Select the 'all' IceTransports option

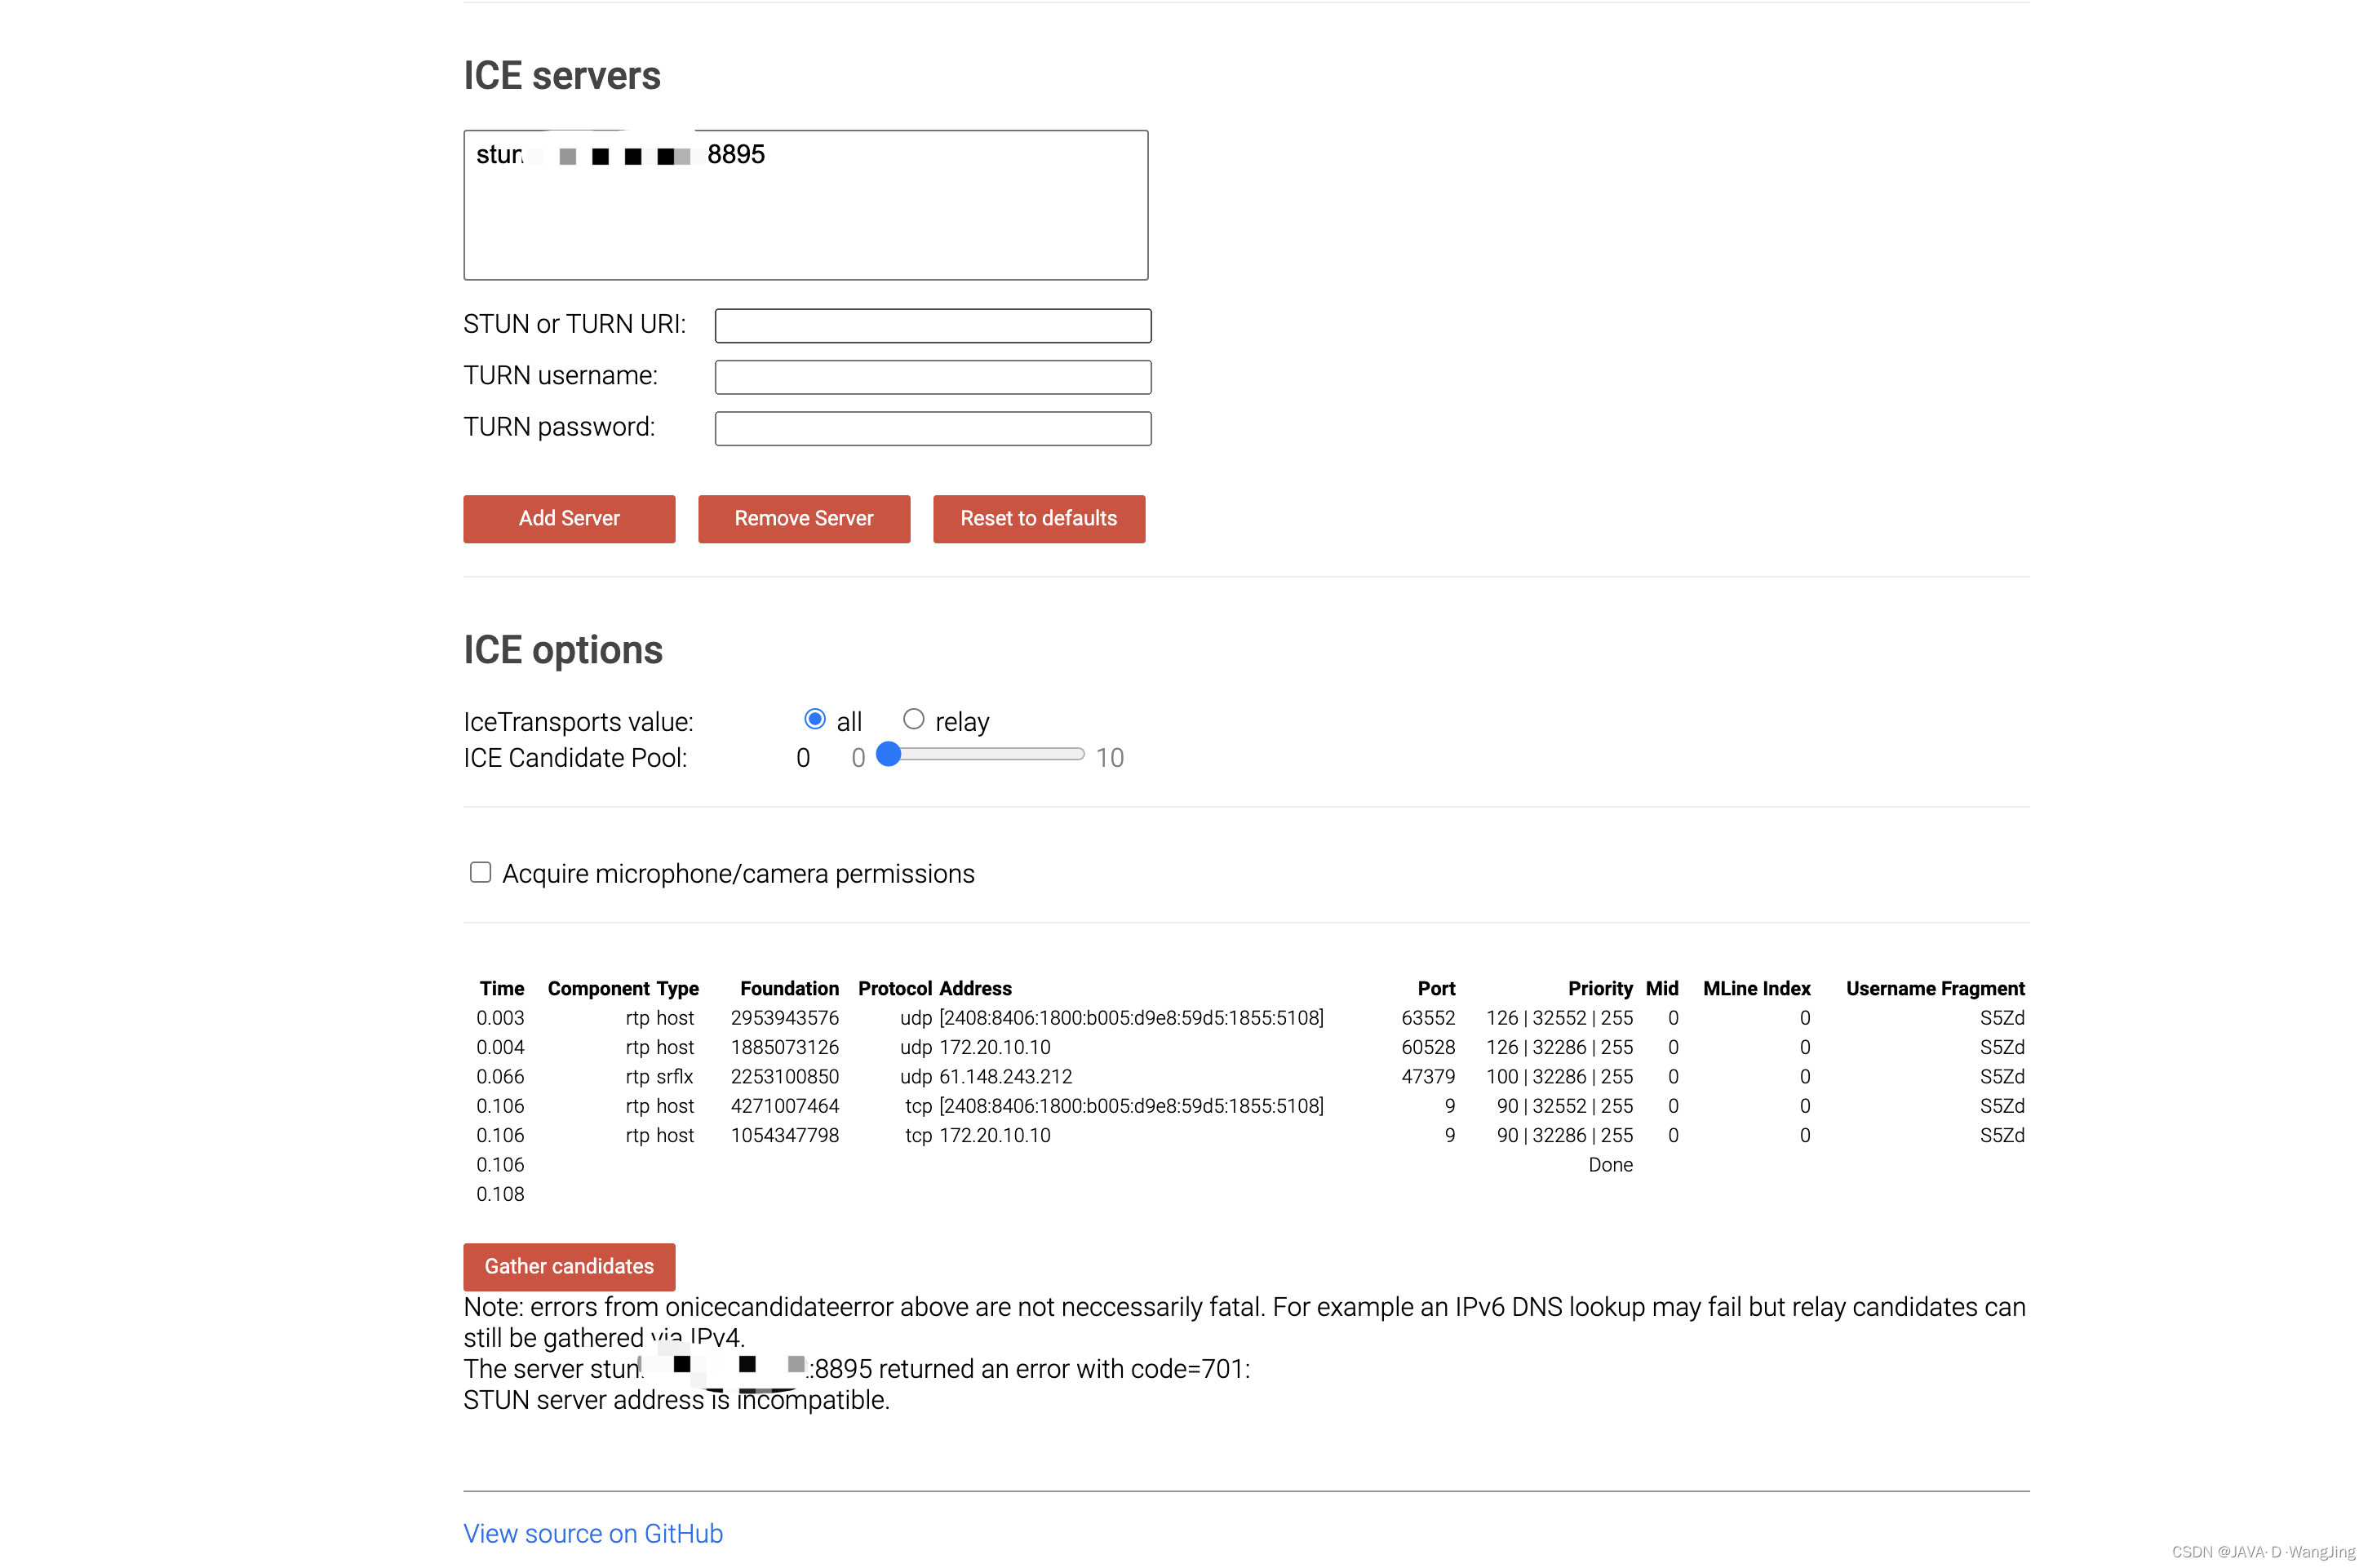click(x=815, y=718)
